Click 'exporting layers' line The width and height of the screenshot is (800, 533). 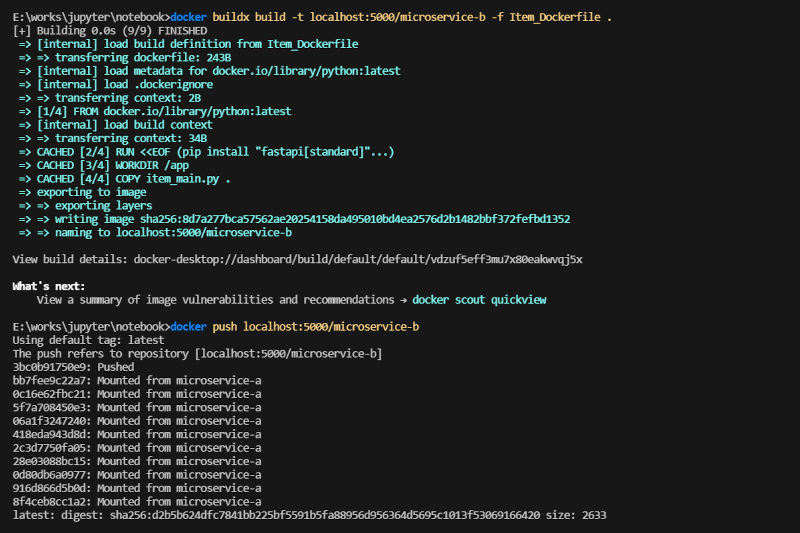click(x=85, y=206)
